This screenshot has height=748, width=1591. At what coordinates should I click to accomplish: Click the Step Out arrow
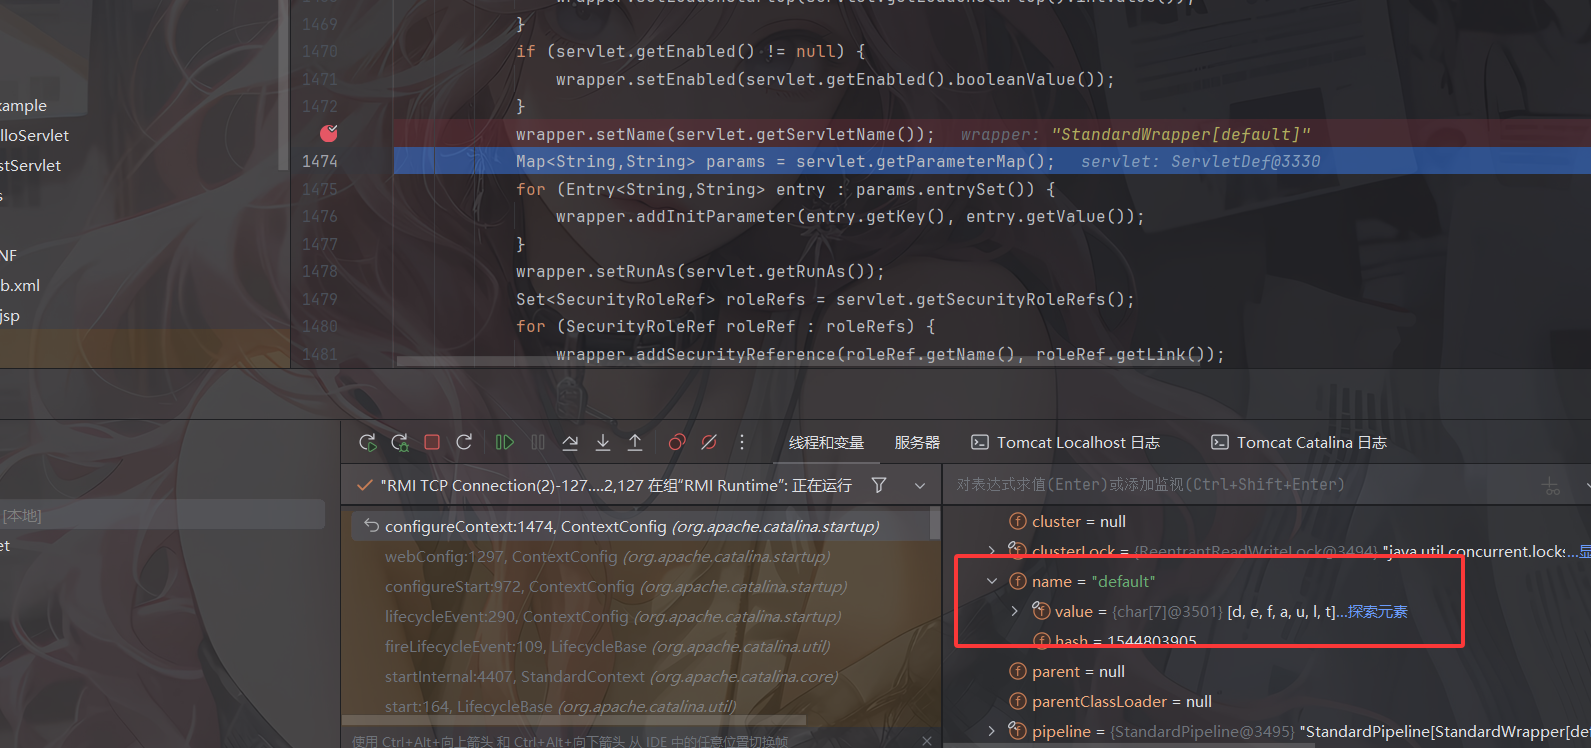coord(635,442)
